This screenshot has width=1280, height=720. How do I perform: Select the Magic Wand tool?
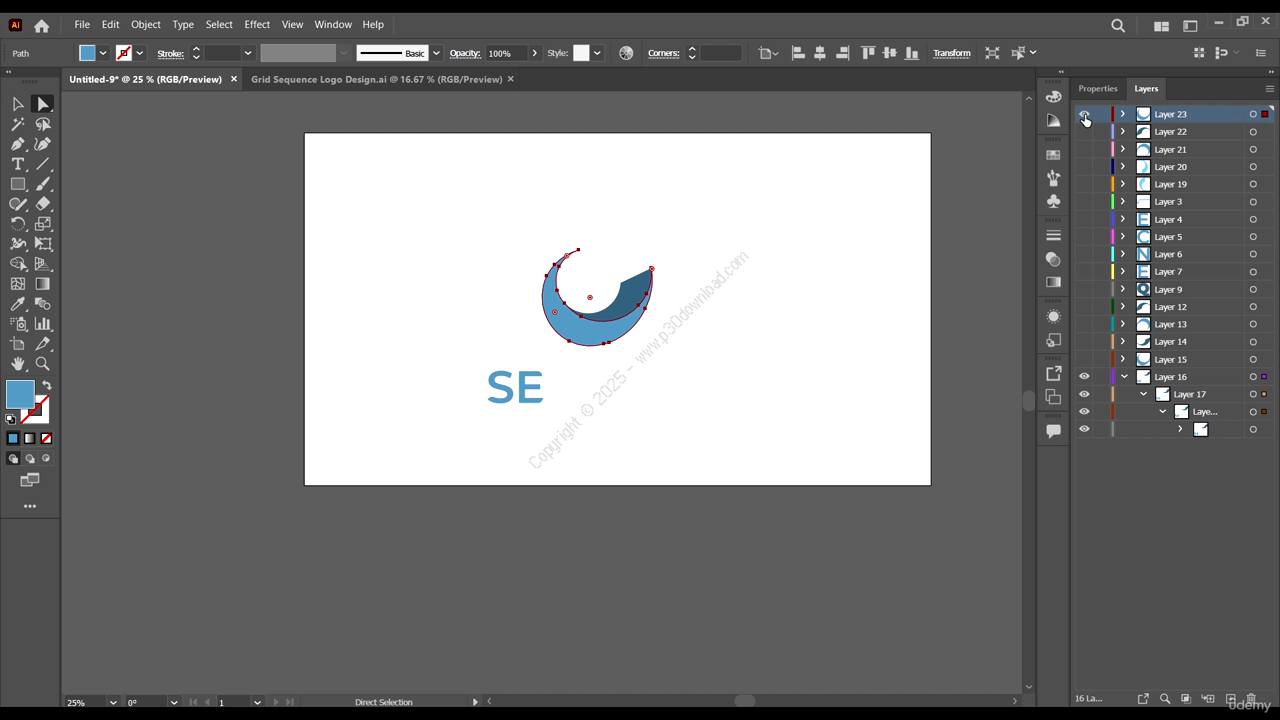coord(18,124)
